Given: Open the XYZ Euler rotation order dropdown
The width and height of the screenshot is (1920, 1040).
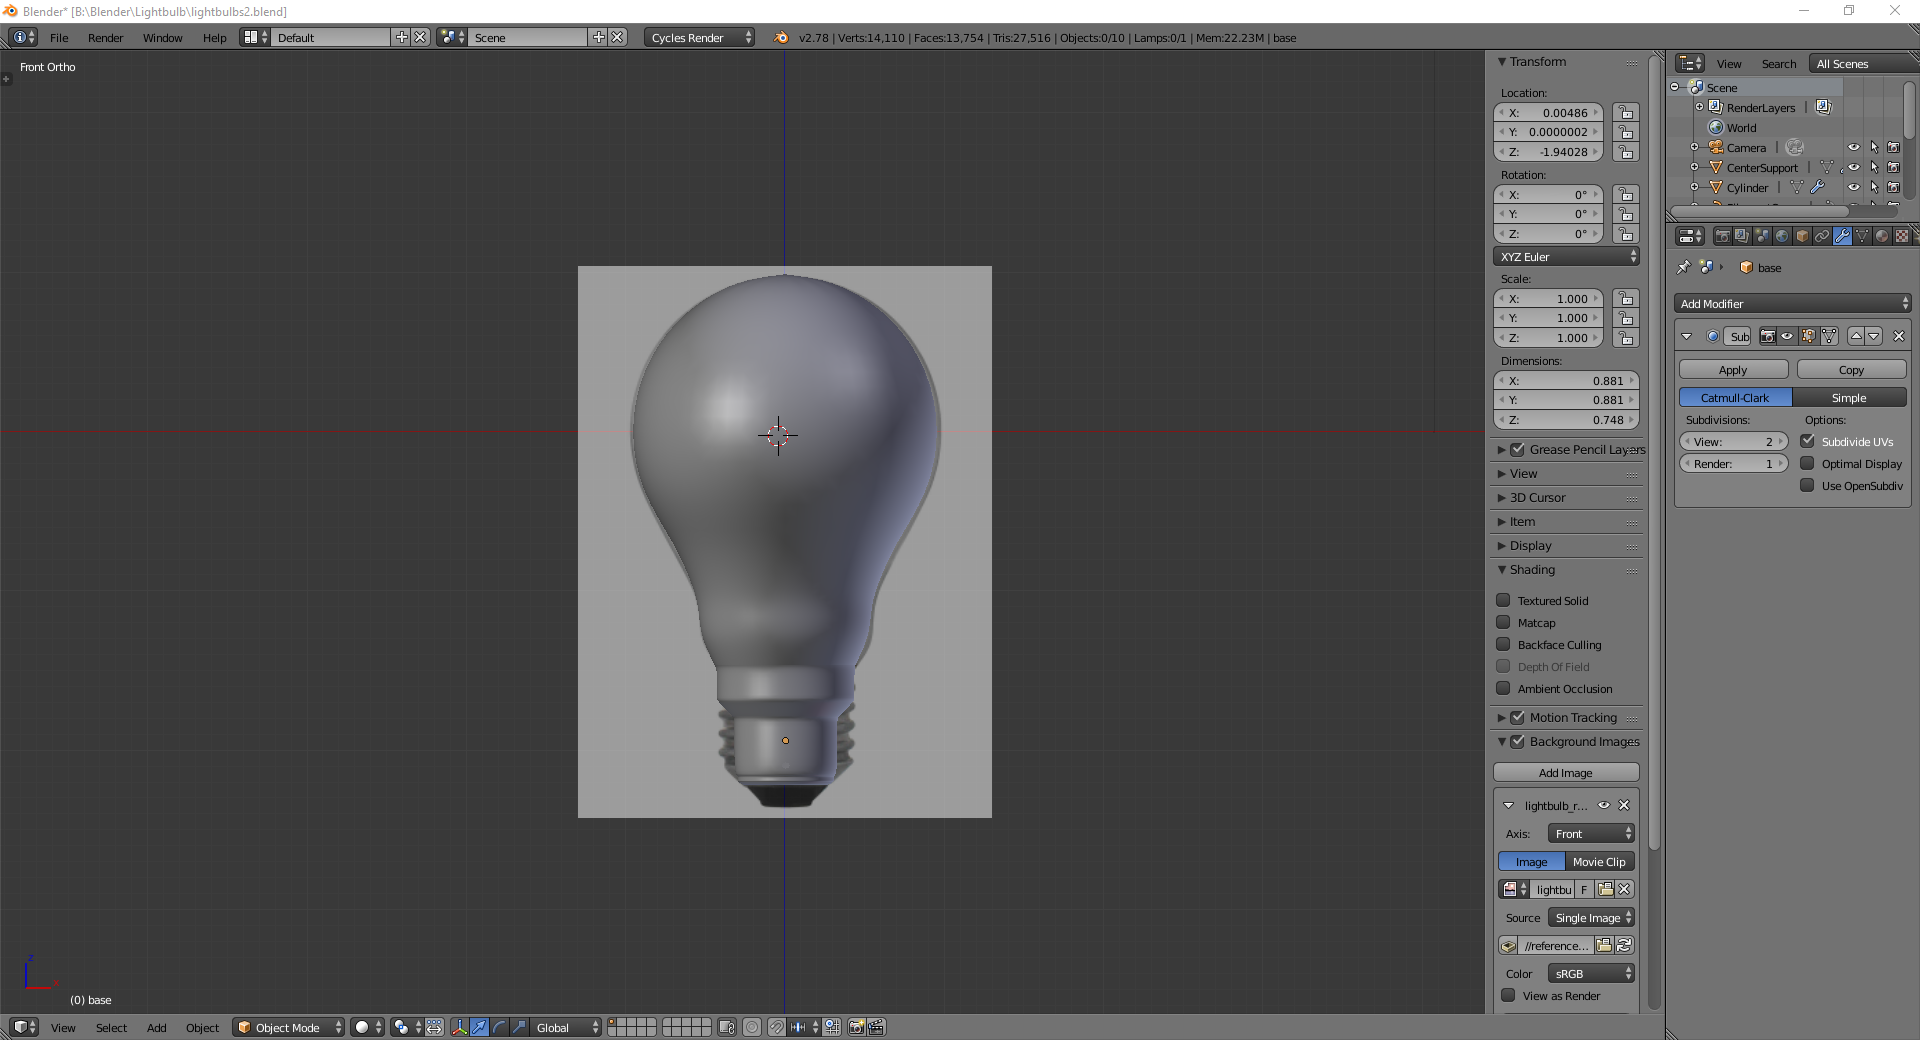Looking at the screenshot, I should [1565, 256].
